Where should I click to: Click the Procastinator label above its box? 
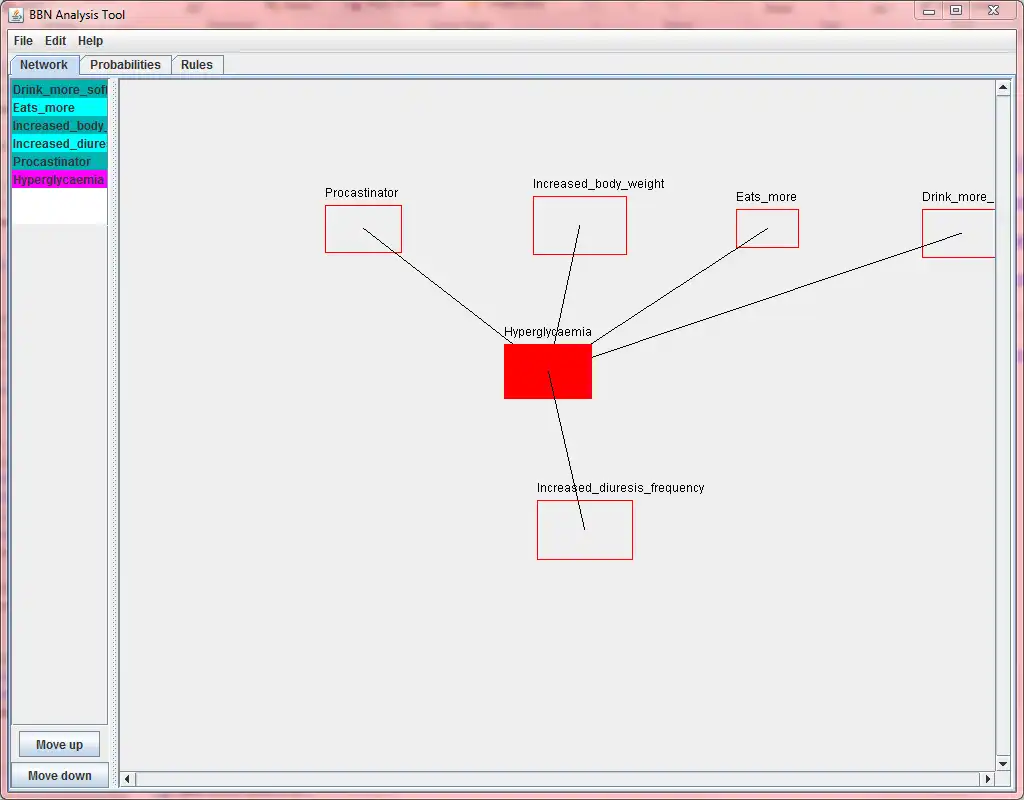(x=361, y=193)
